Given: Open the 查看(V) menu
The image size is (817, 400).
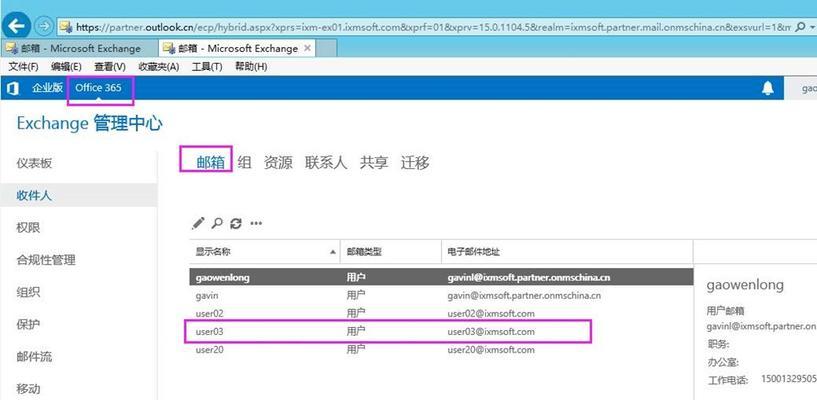Looking at the screenshot, I should coord(110,67).
